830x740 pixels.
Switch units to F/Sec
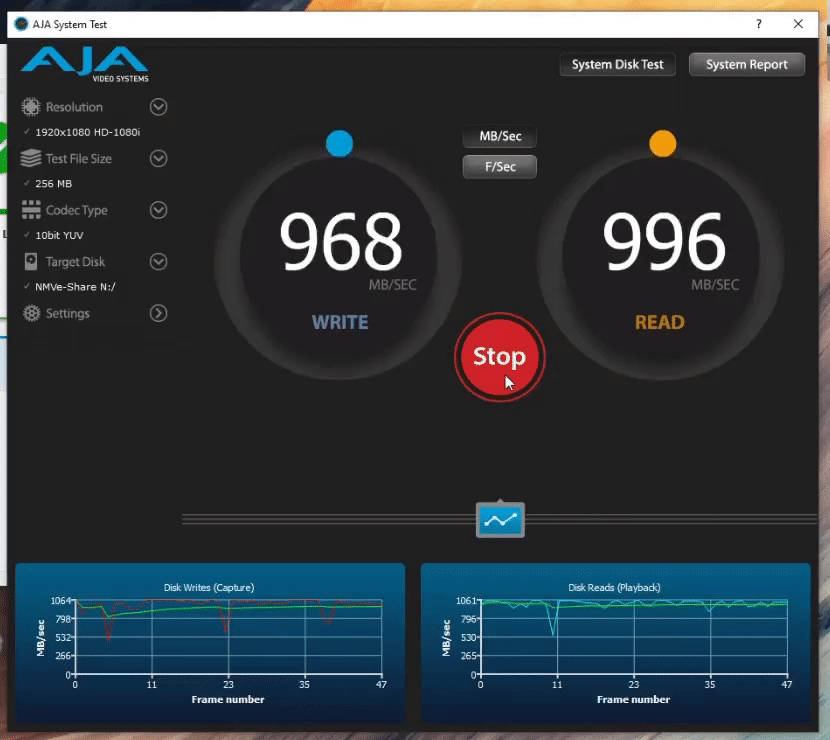pos(500,167)
